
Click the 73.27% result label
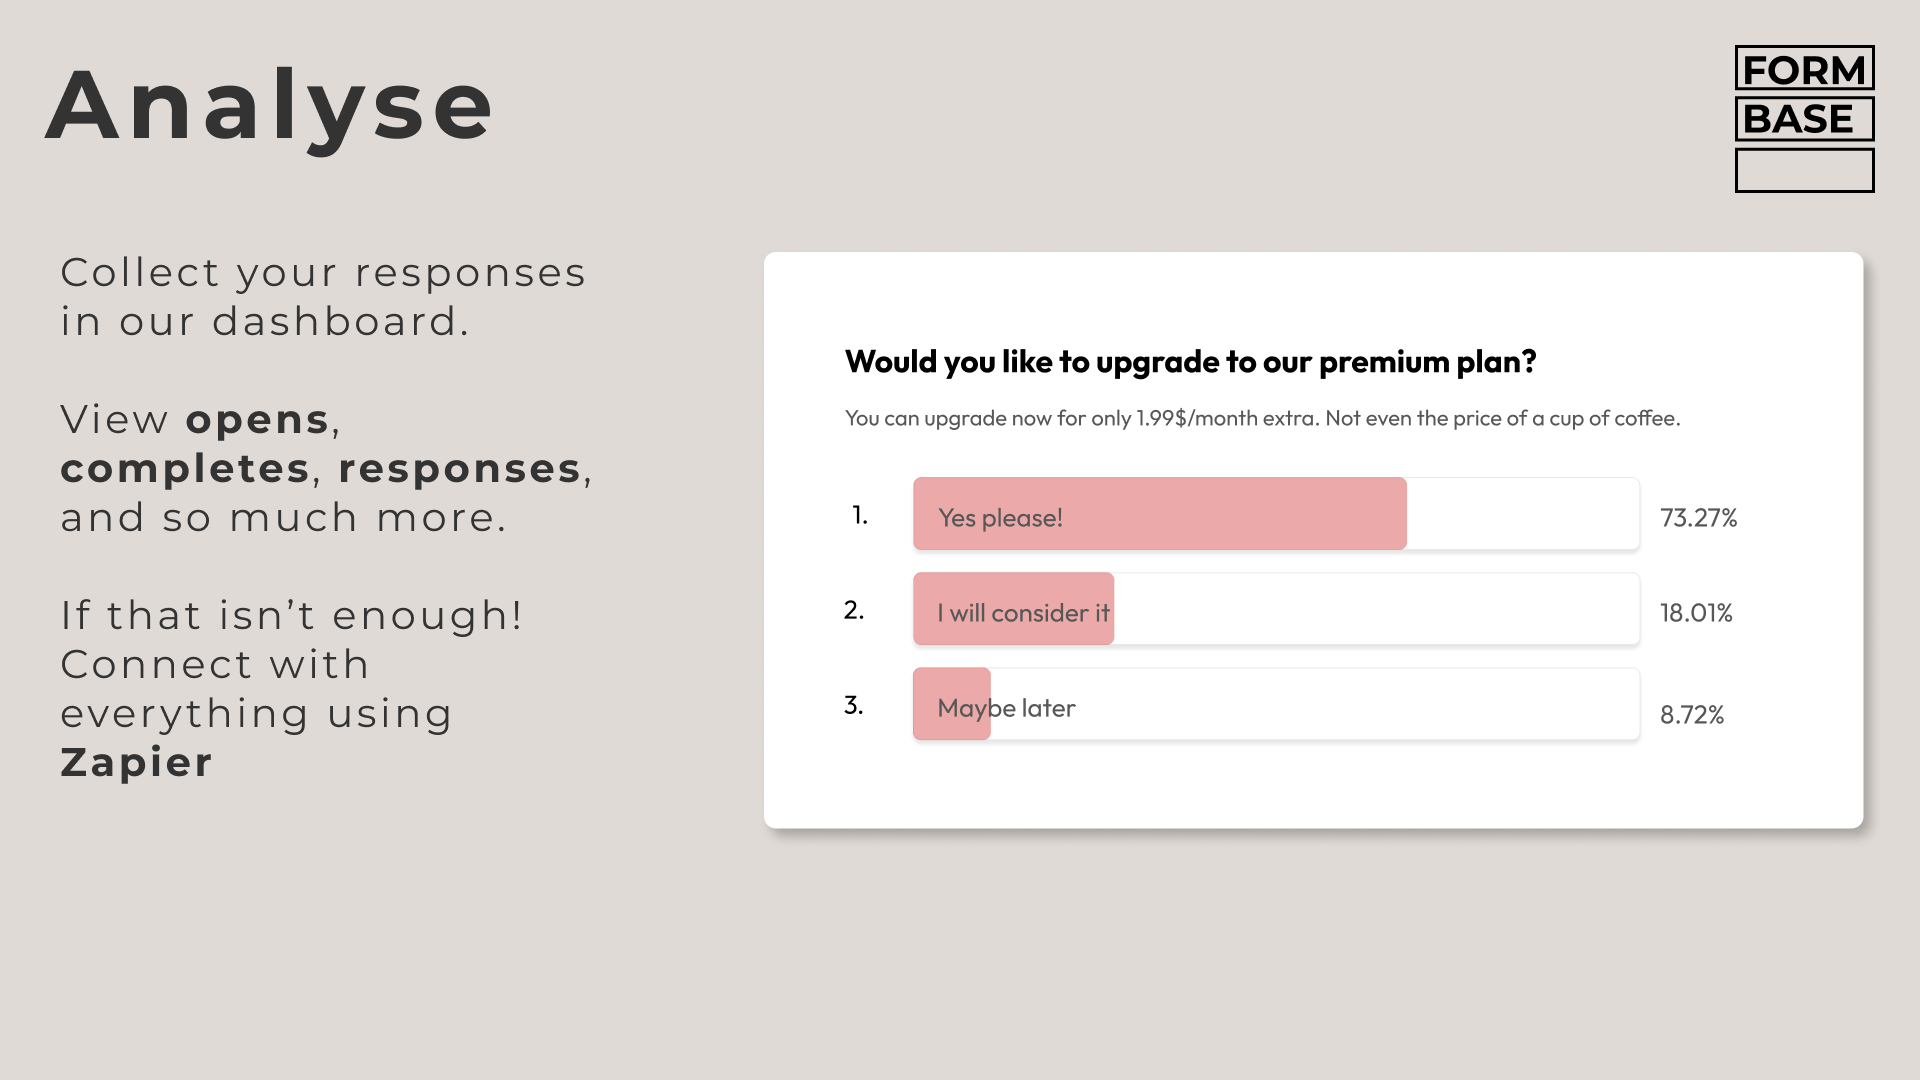(x=1698, y=518)
